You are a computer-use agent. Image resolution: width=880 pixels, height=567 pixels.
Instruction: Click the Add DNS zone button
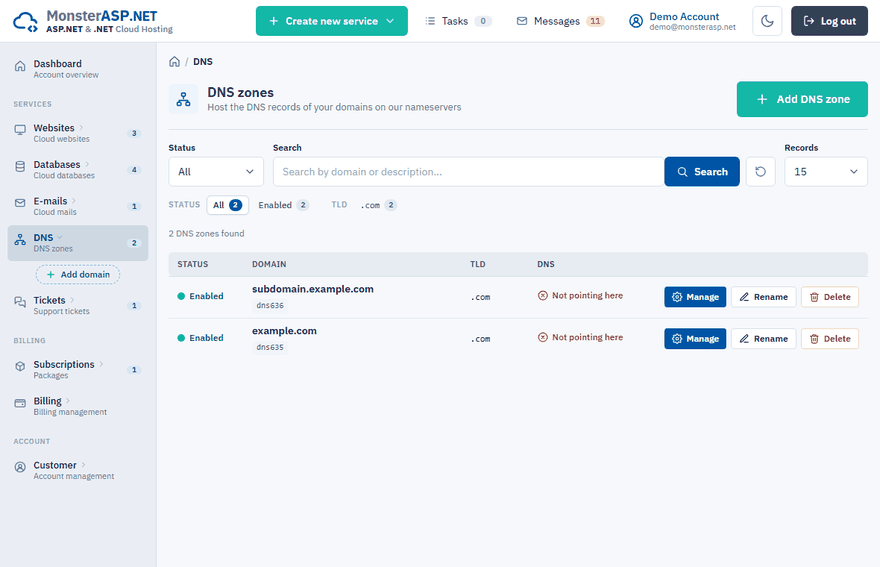pos(802,99)
